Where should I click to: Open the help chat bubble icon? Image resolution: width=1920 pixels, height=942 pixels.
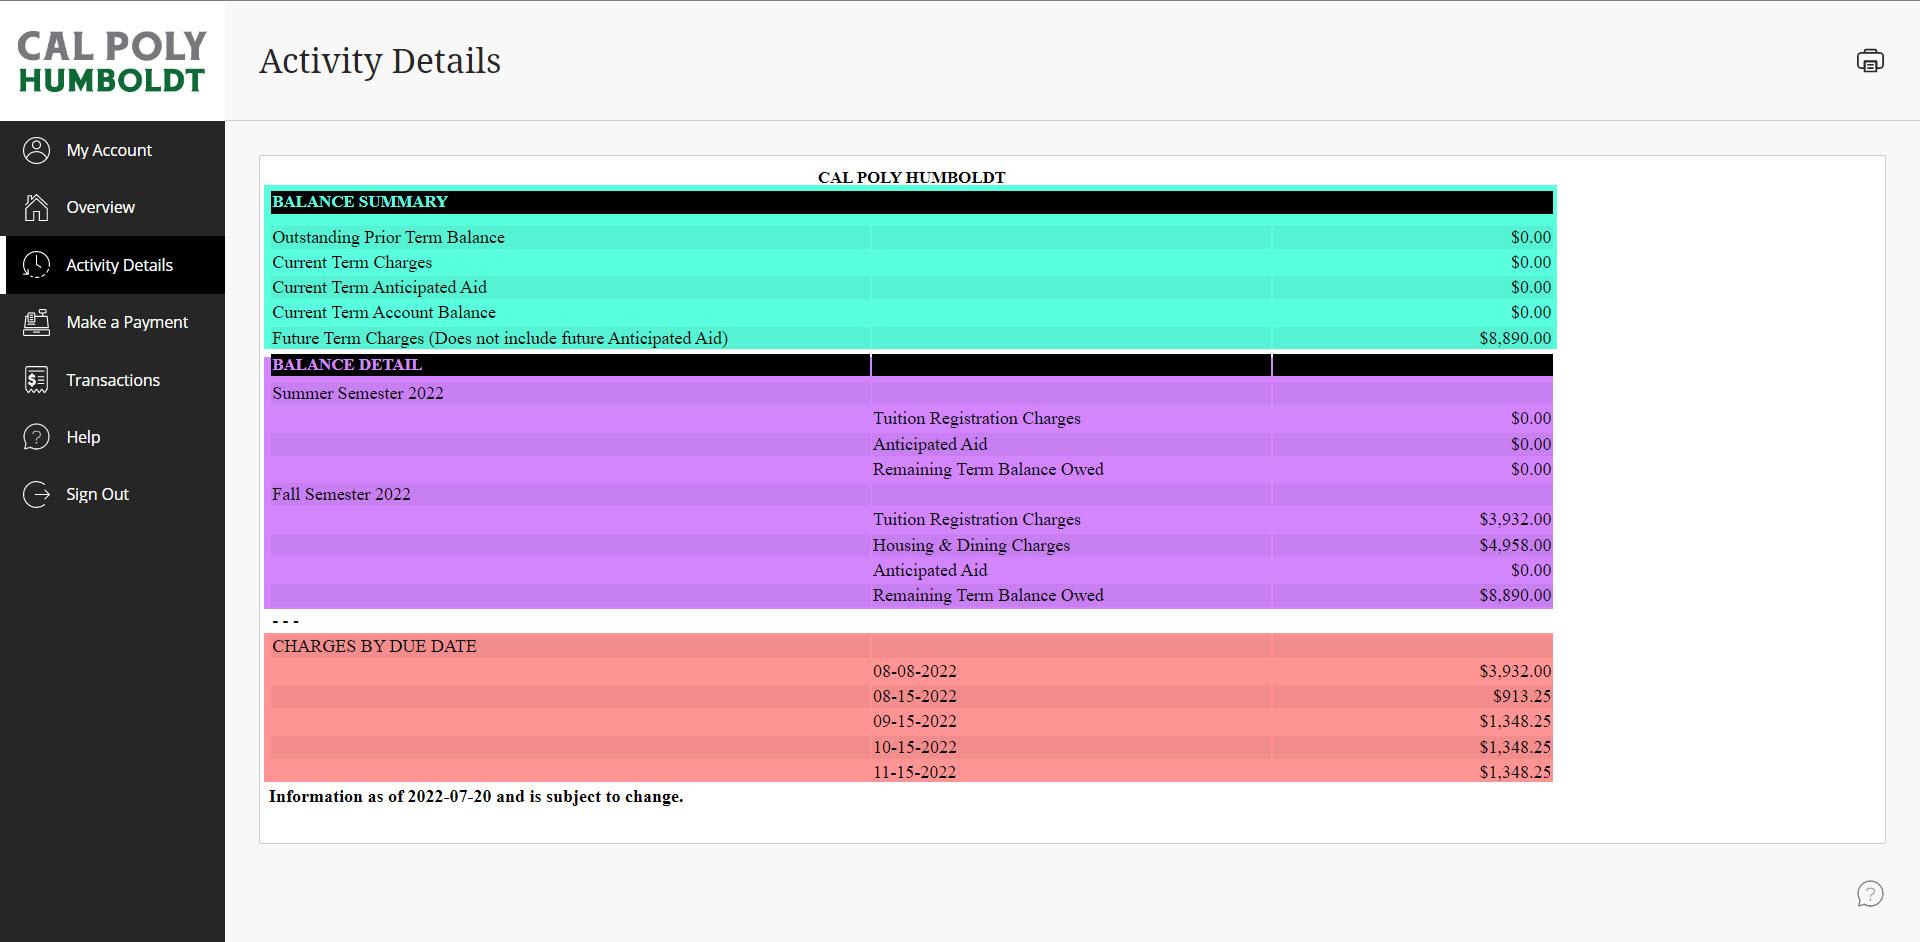tap(1870, 894)
